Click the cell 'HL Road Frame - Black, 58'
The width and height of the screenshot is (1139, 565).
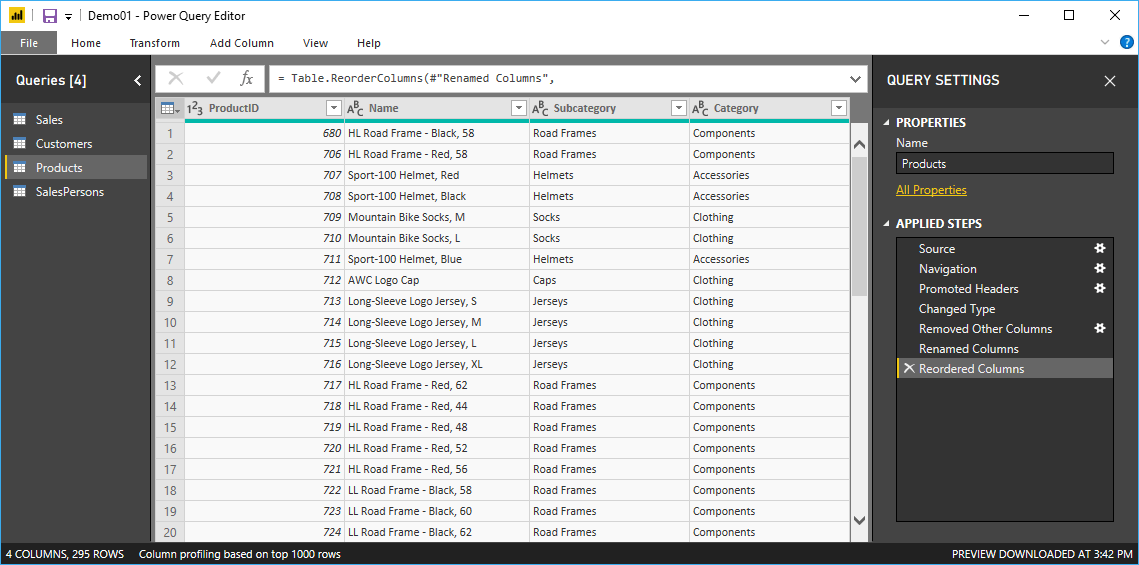point(437,133)
